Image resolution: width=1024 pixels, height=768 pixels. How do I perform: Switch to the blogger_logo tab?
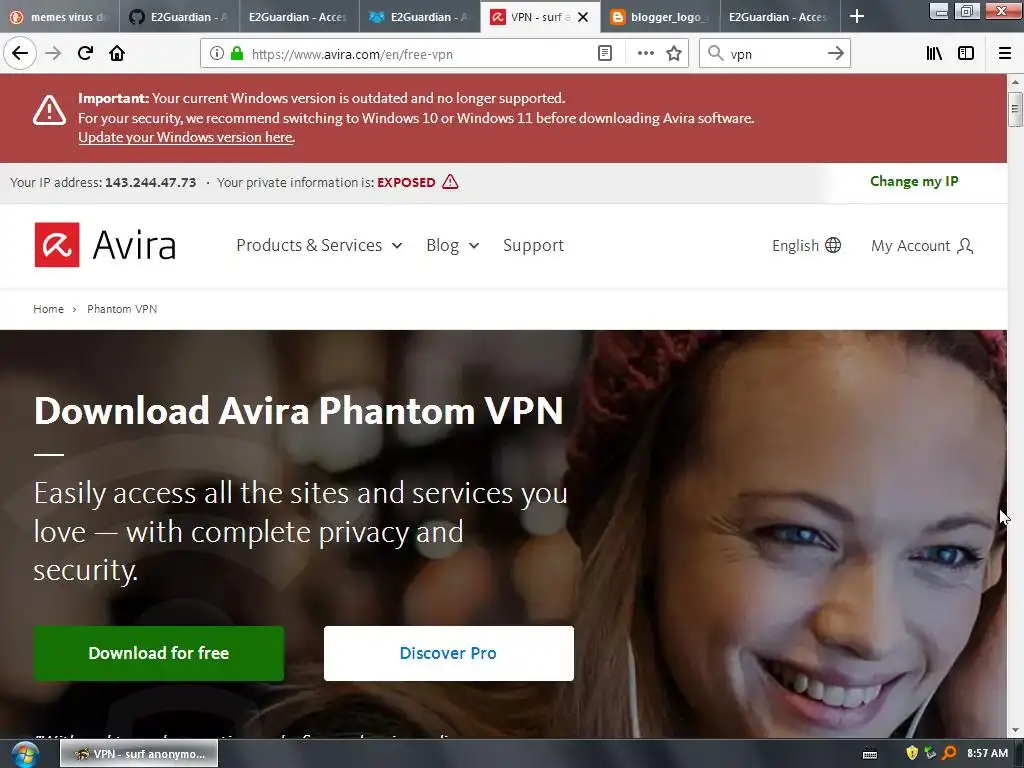point(660,17)
